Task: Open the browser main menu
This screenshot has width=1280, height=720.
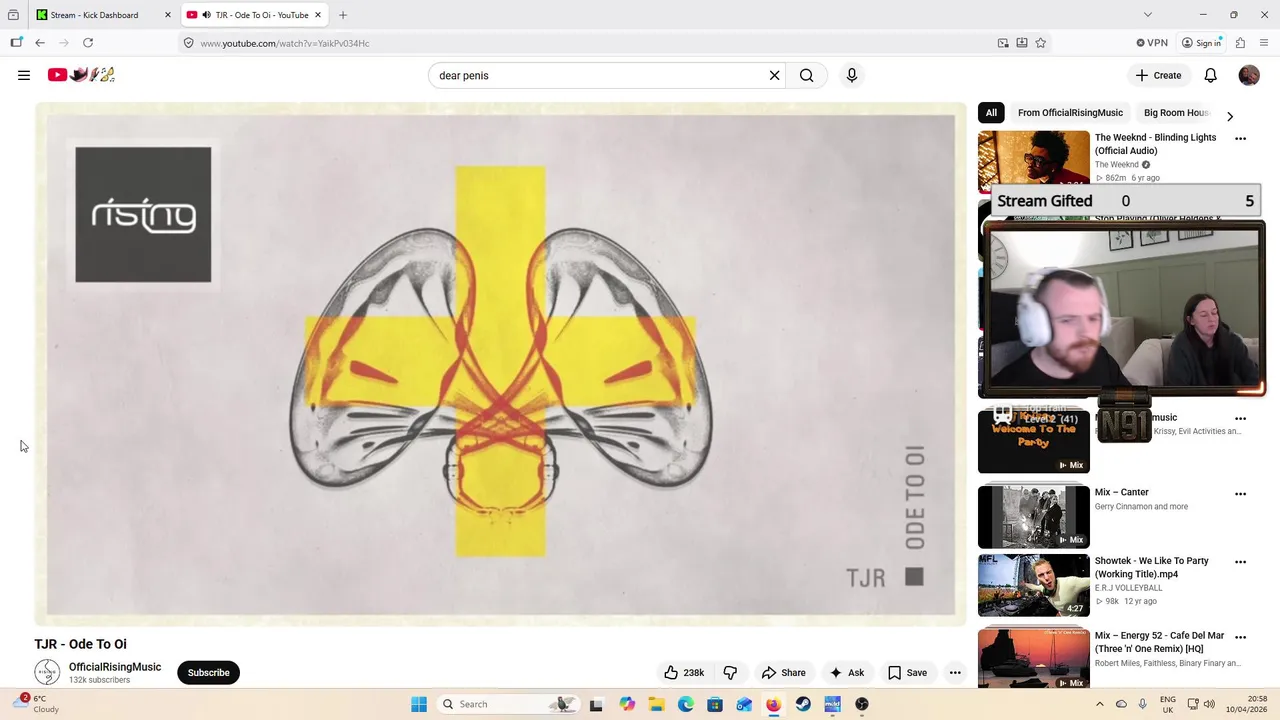Action: click(x=1264, y=43)
